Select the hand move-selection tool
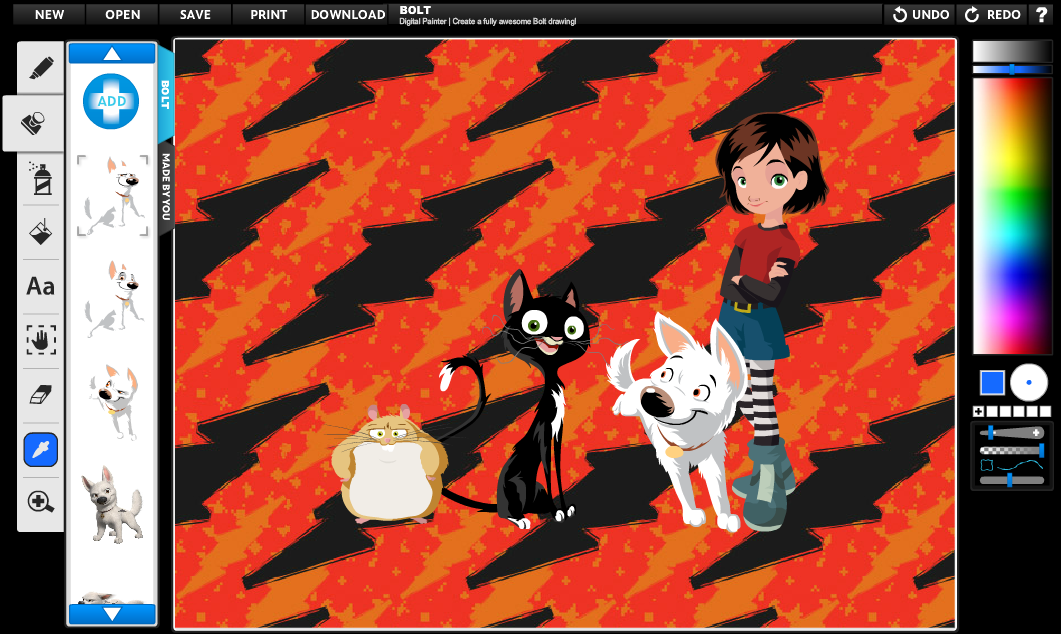The width and height of the screenshot is (1061, 634). [x=41, y=340]
